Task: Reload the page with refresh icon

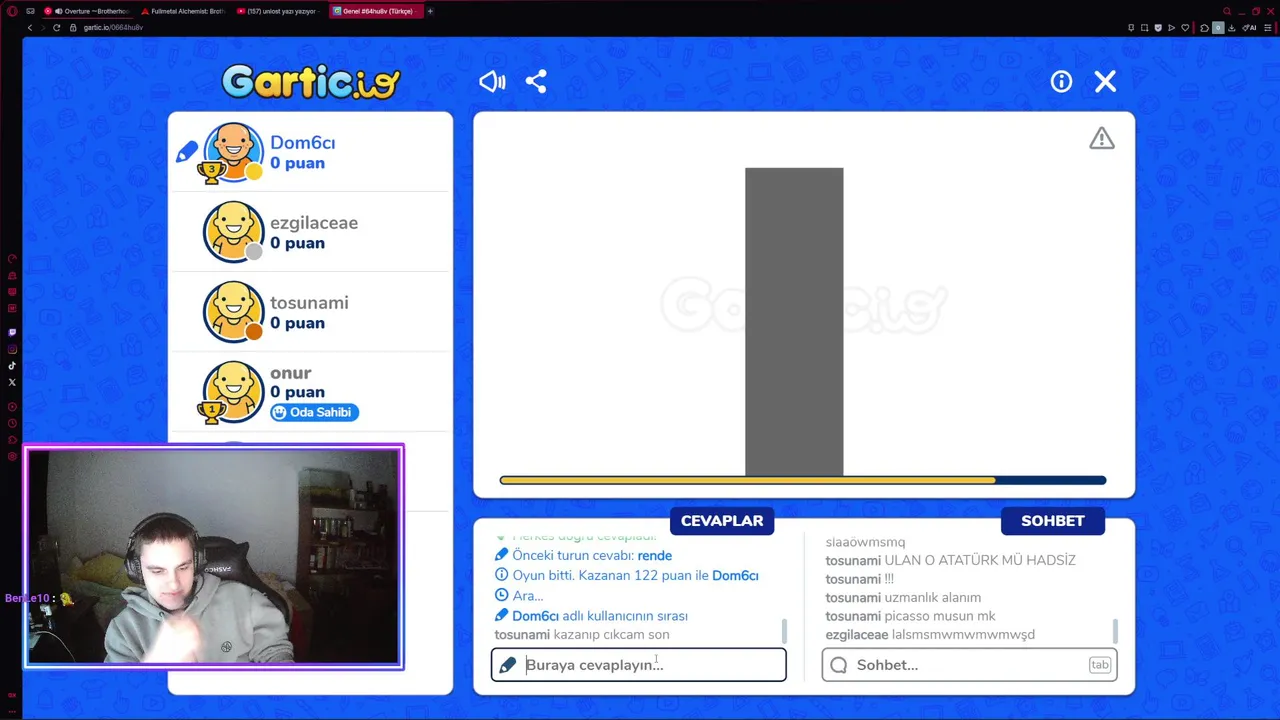Action: pyautogui.click(x=57, y=28)
